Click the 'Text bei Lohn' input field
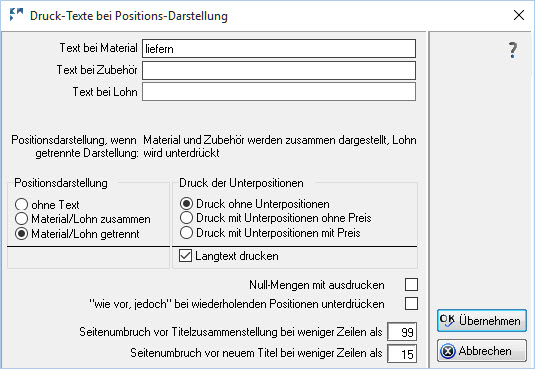535x369 pixels. (279, 91)
